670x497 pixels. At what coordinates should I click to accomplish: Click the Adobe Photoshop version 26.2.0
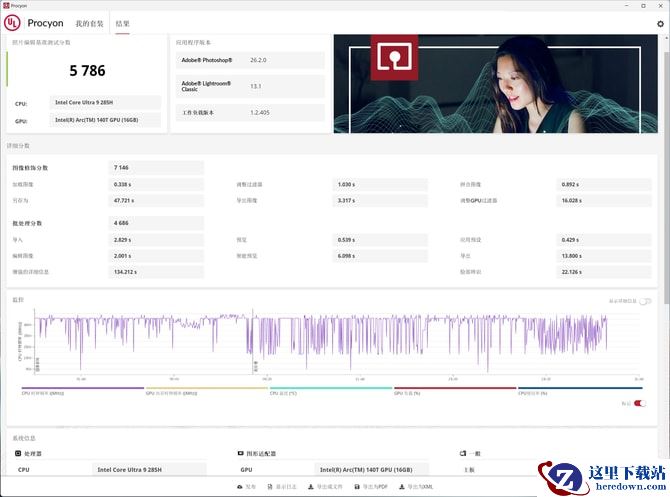258,60
